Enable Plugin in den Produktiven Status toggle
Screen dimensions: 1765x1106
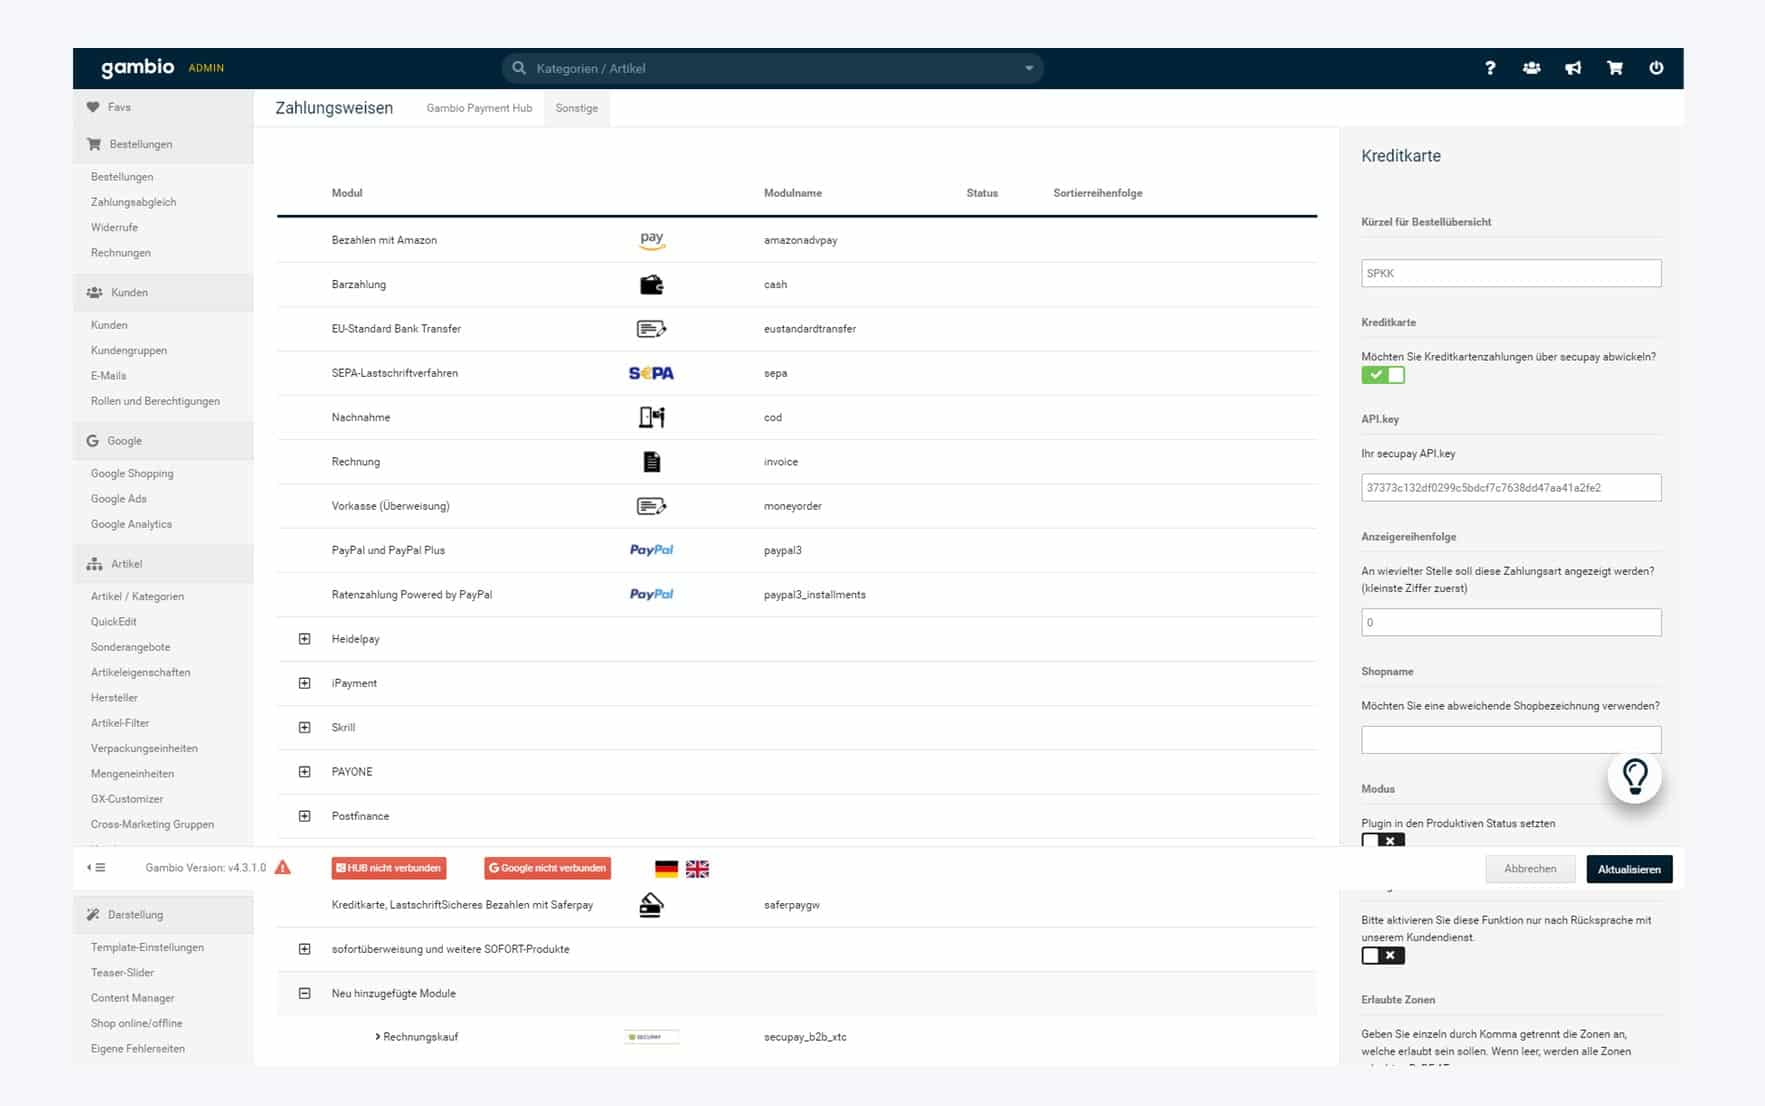[1385, 841]
